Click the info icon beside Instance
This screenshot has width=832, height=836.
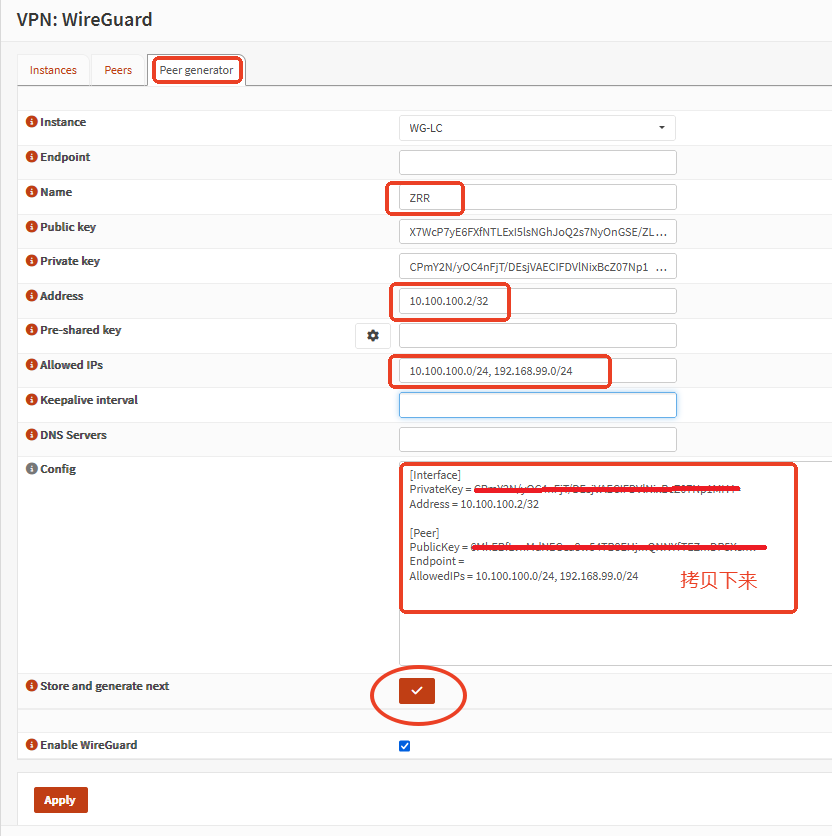32,122
